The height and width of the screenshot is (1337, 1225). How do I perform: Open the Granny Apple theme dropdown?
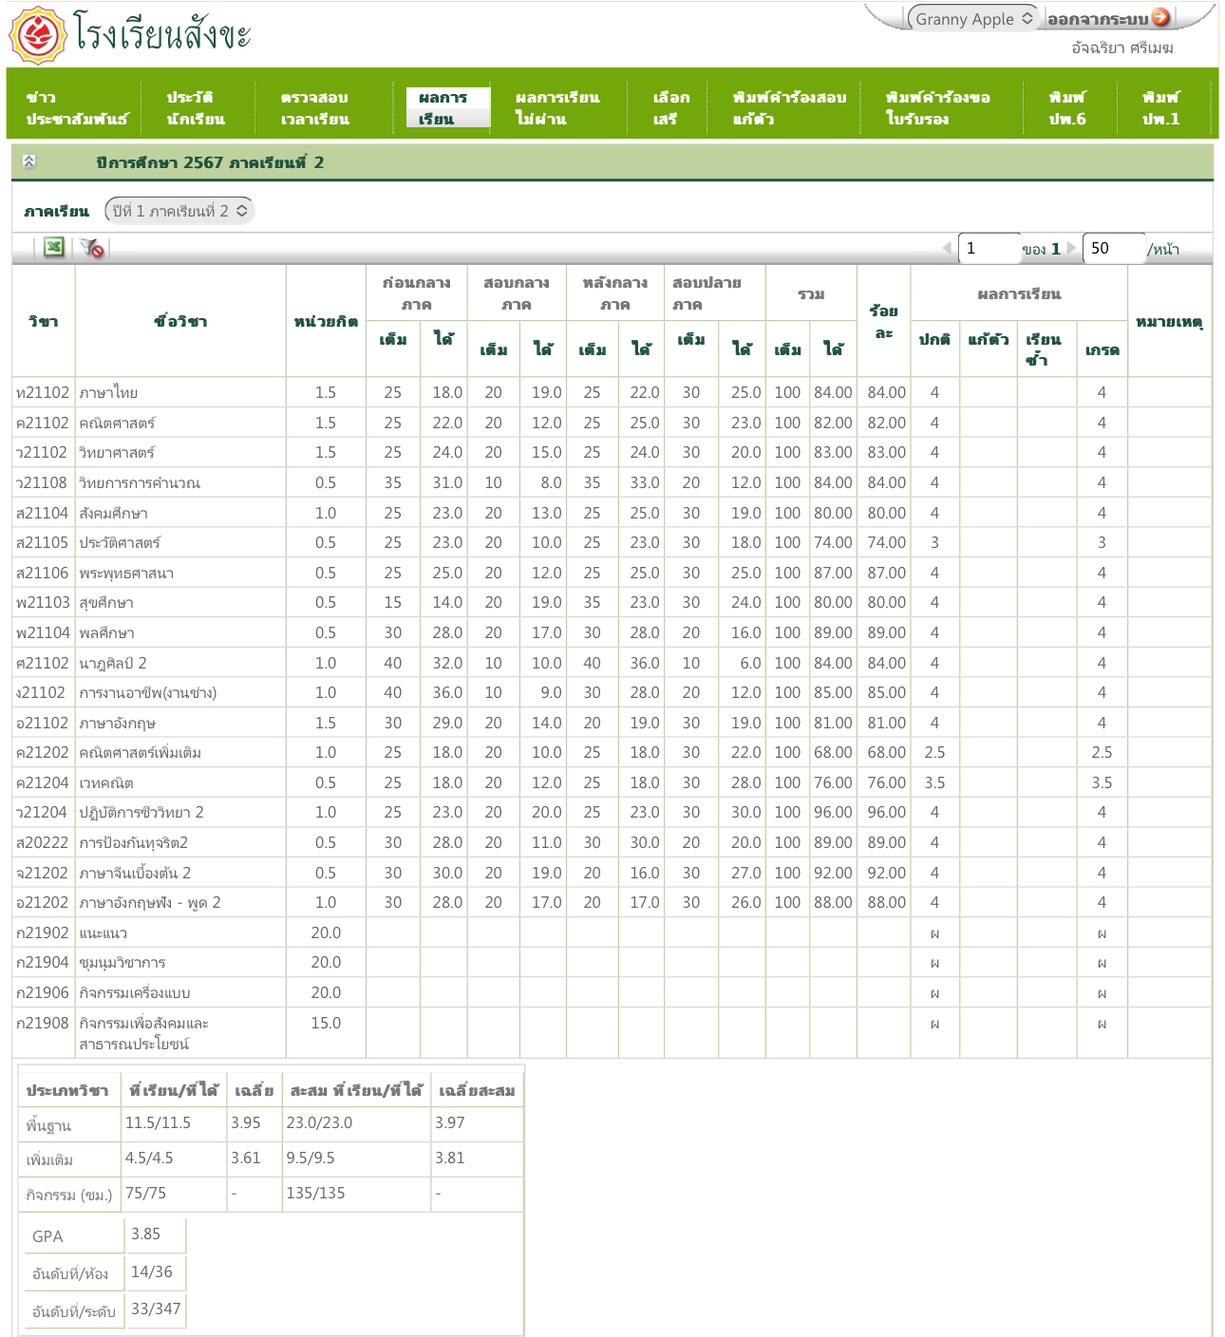(x=972, y=18)
